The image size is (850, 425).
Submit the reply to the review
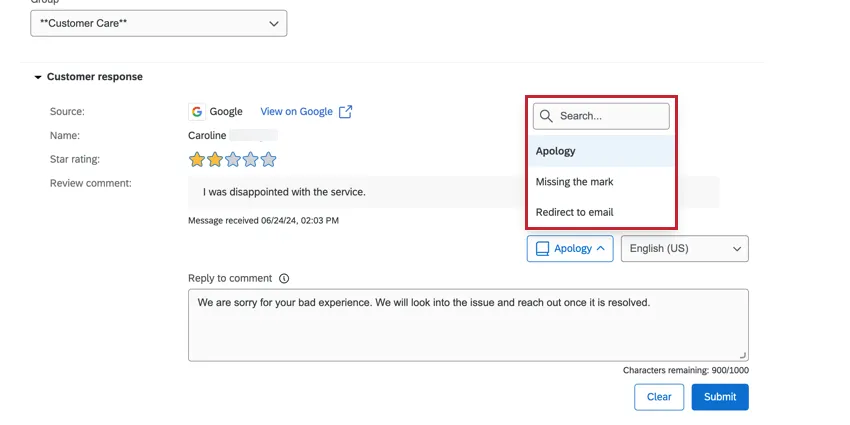coord(719,397)
